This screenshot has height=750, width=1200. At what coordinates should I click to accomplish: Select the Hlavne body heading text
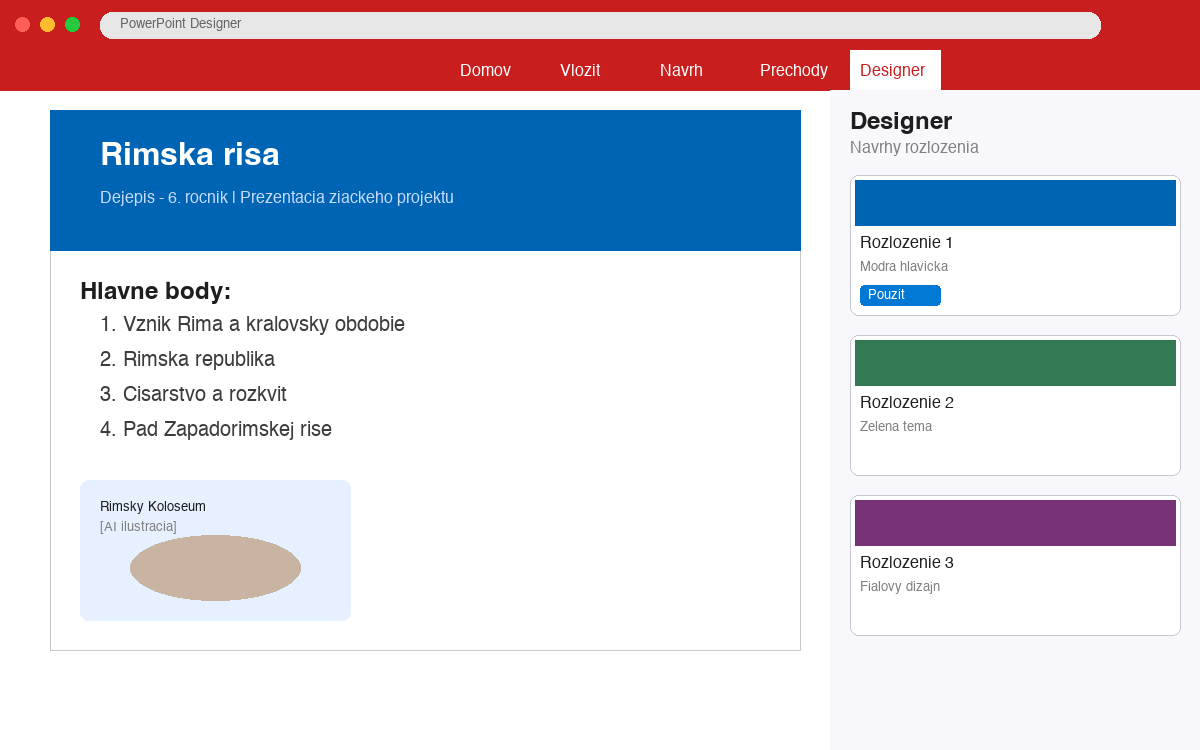(x=155, y=291)
